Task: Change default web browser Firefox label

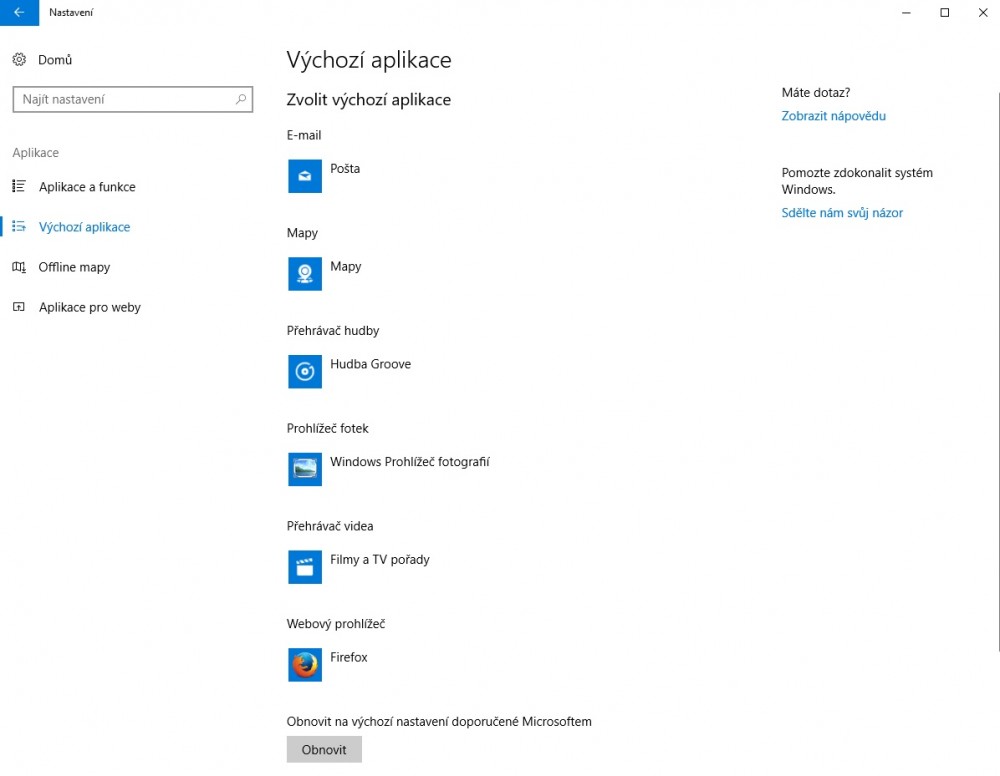Action: point(349,658)
